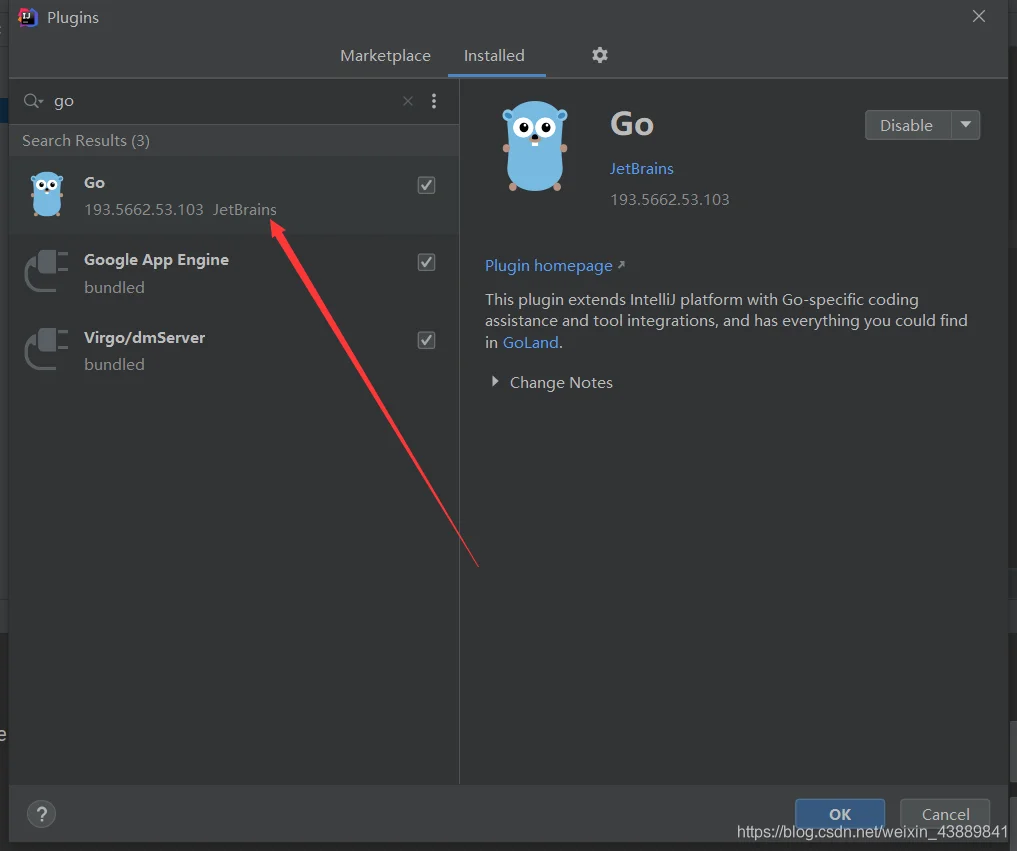The image size is (1017, 851).
Task: Open the help question mark button
Action: tap(42, 814)
